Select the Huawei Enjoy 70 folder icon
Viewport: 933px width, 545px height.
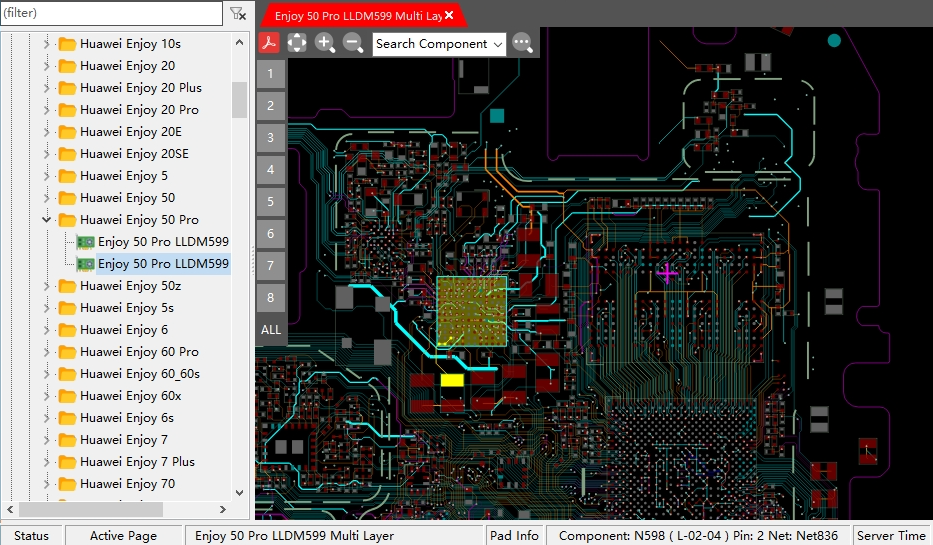tap(67, 484)
